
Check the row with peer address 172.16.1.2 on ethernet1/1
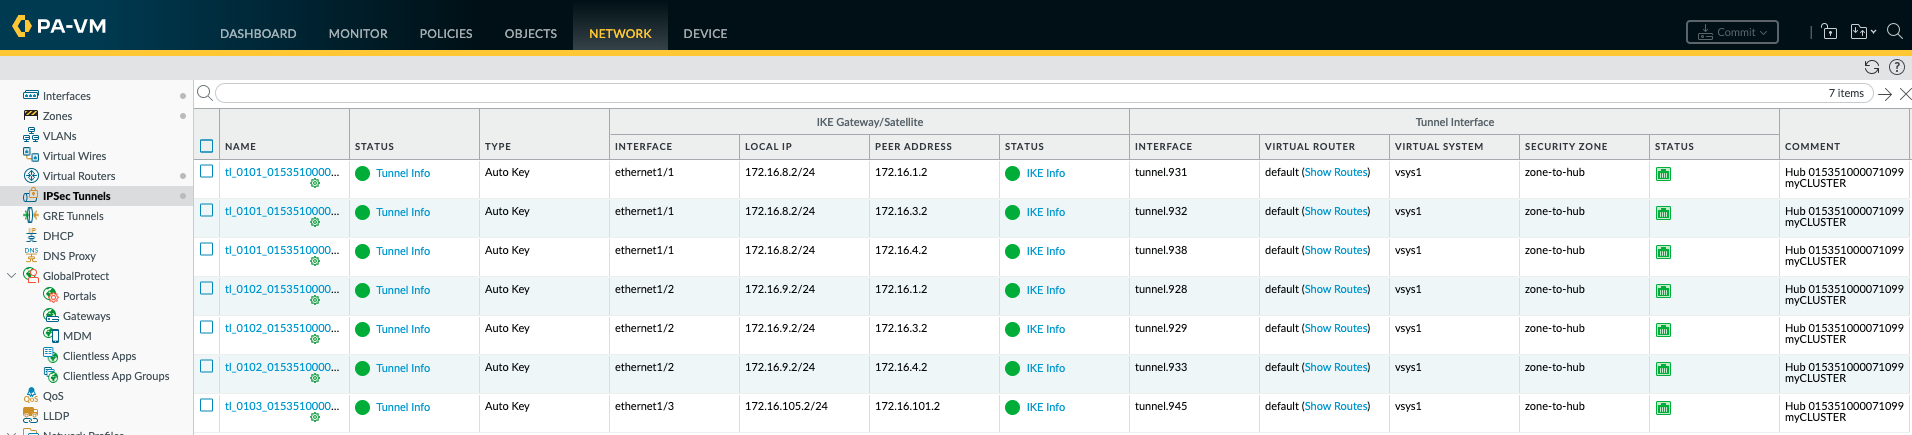pos(207,172)
